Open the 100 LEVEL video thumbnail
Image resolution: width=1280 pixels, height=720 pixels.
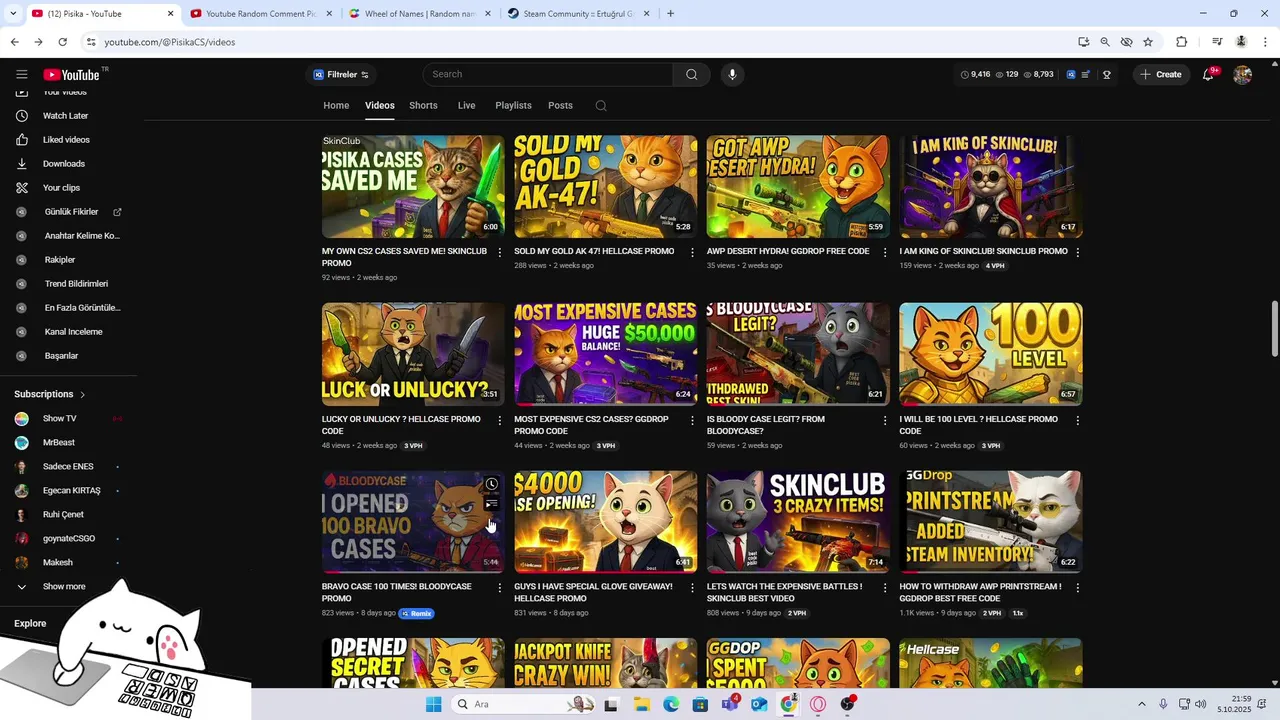tap(991, 354)
